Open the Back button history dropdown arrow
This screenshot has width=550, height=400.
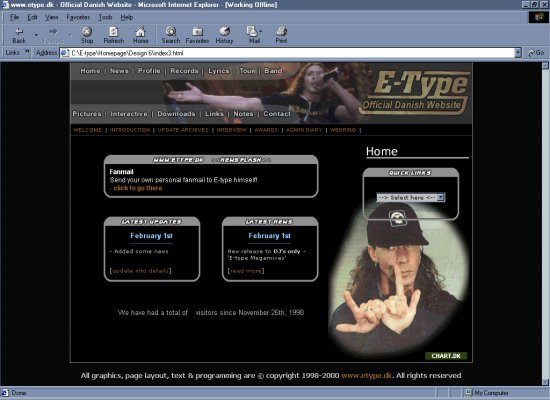tap(36, 35)
